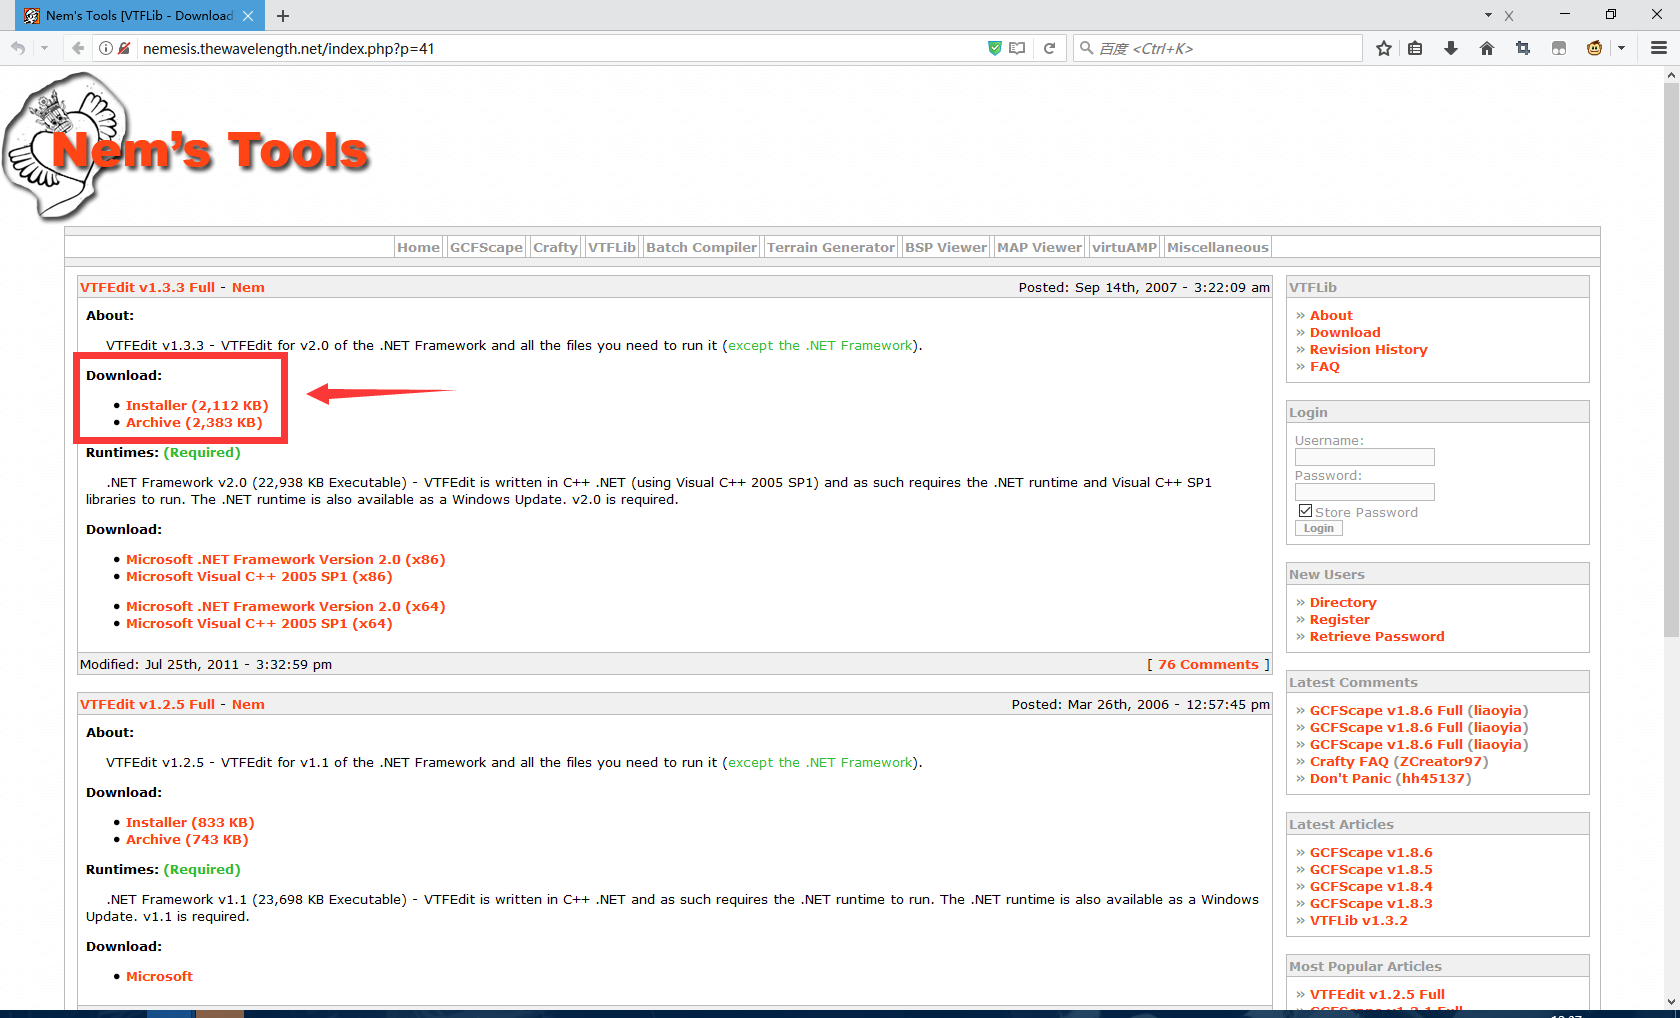Open the MAP Viewer navigation tab
Viewport: 1680px width, 1018px height.
coord(1040,247)
